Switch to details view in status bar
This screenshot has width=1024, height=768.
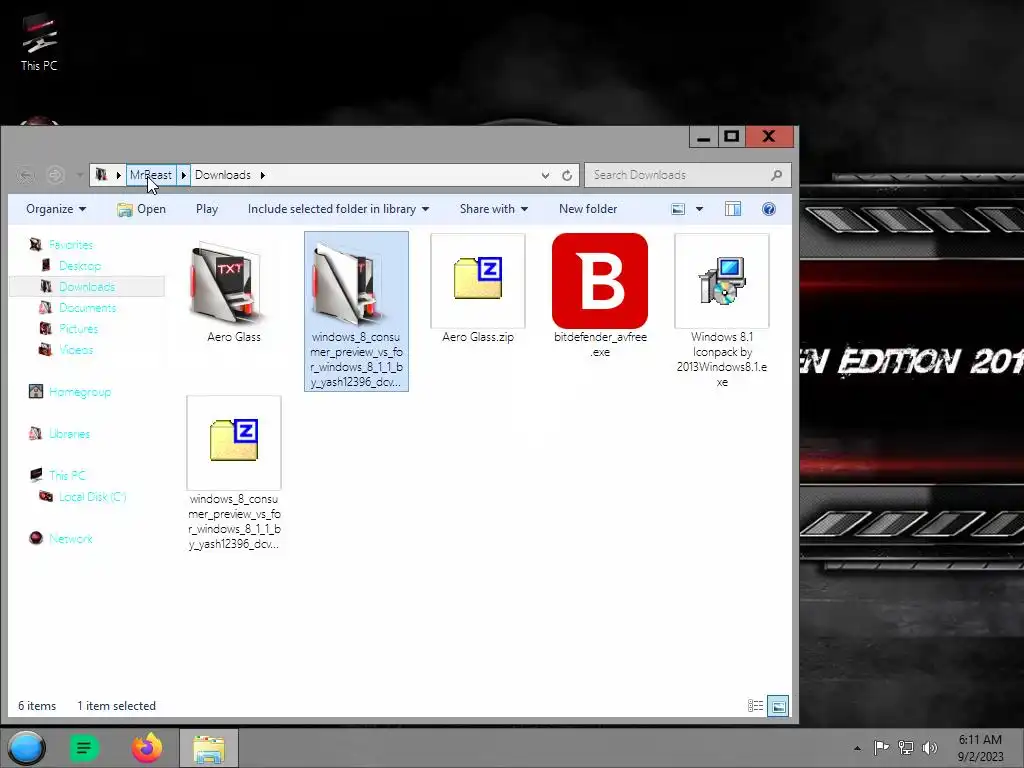756,706
